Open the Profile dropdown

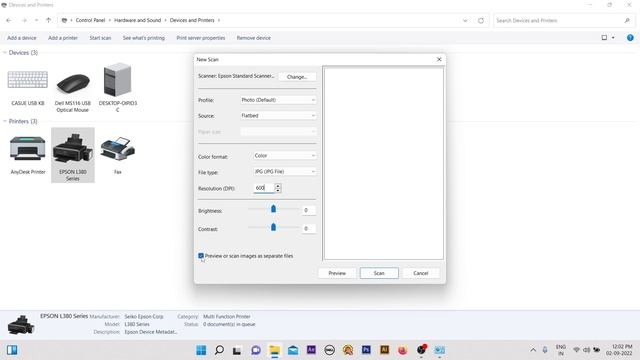point(278,100)
